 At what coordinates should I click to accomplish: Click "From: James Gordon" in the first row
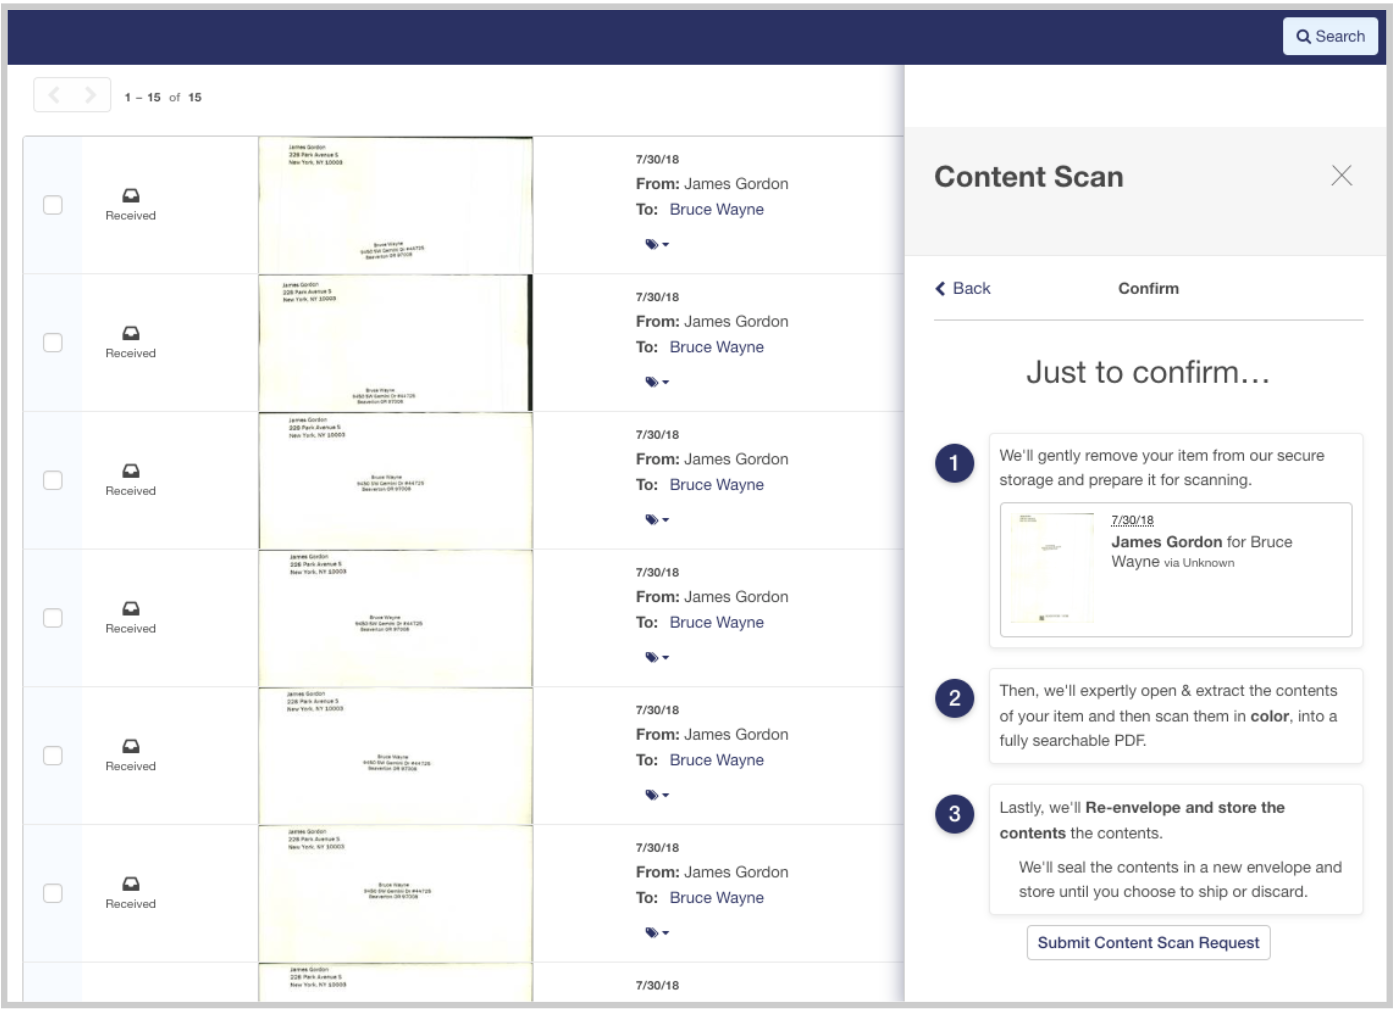coord(712,184)
